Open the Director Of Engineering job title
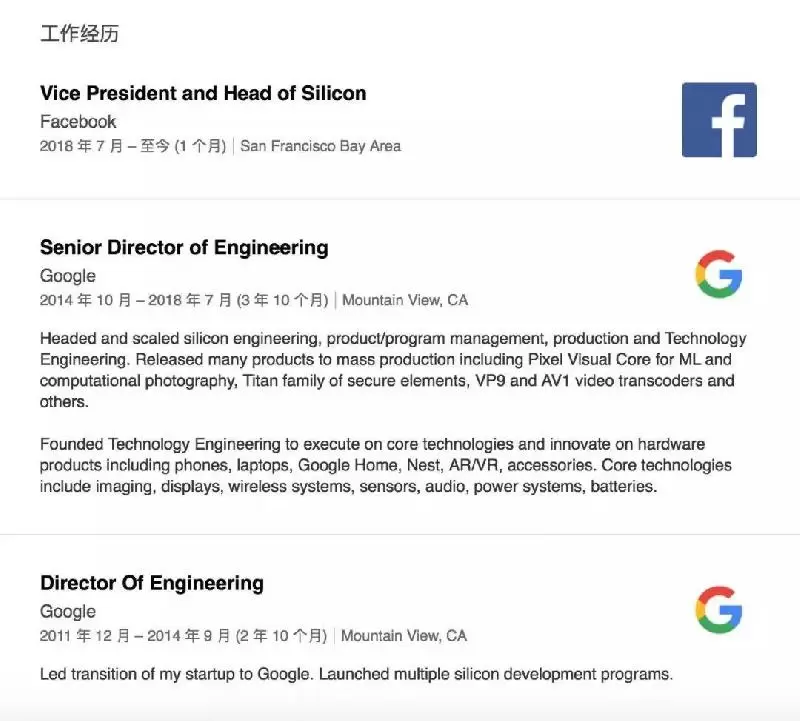 click(x=152, y=583)
